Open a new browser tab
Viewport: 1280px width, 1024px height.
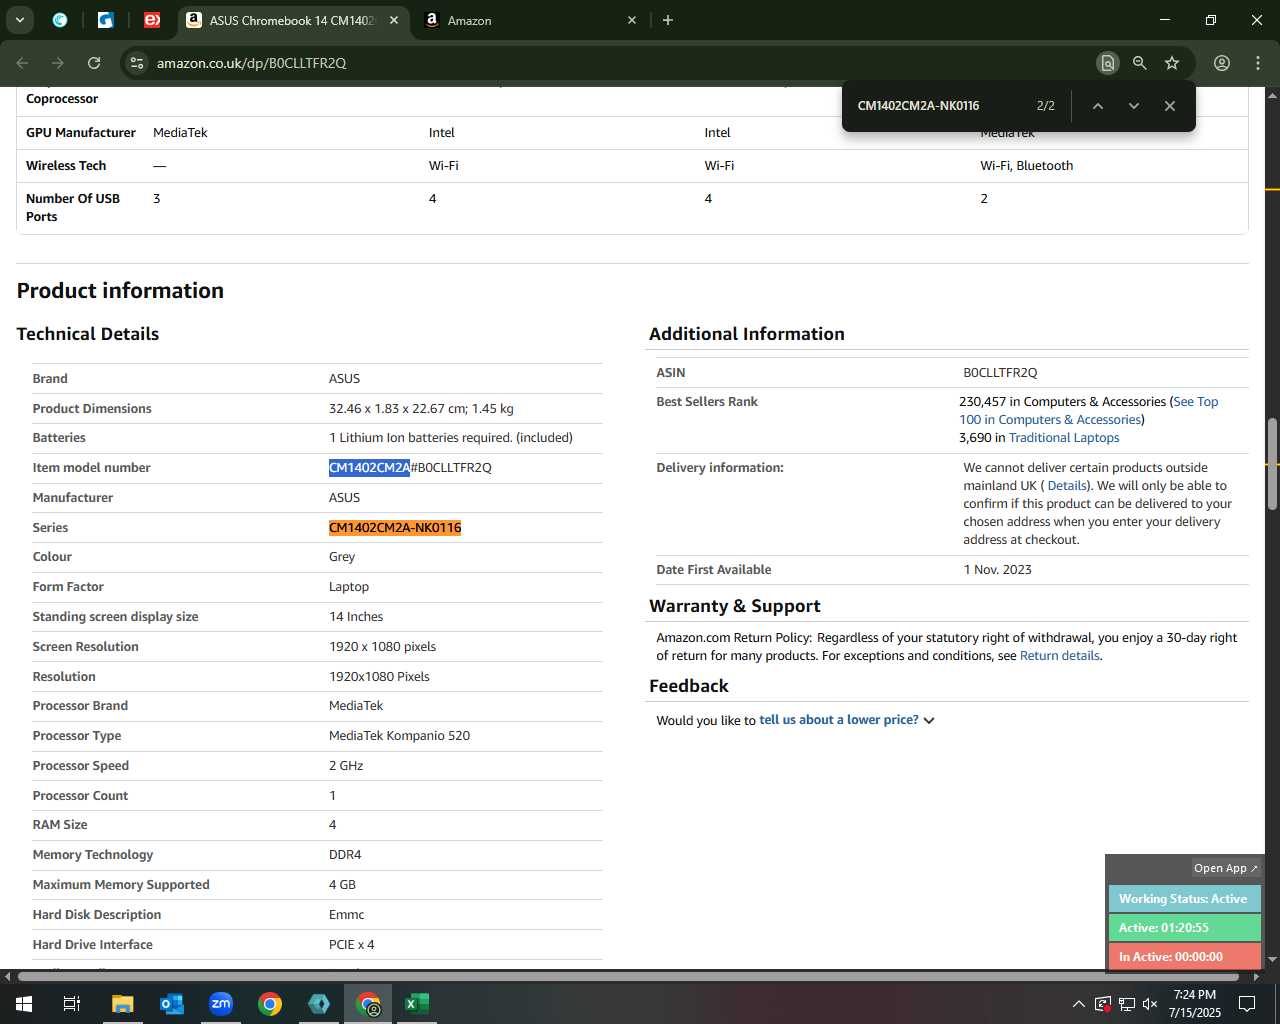point(668,20)
